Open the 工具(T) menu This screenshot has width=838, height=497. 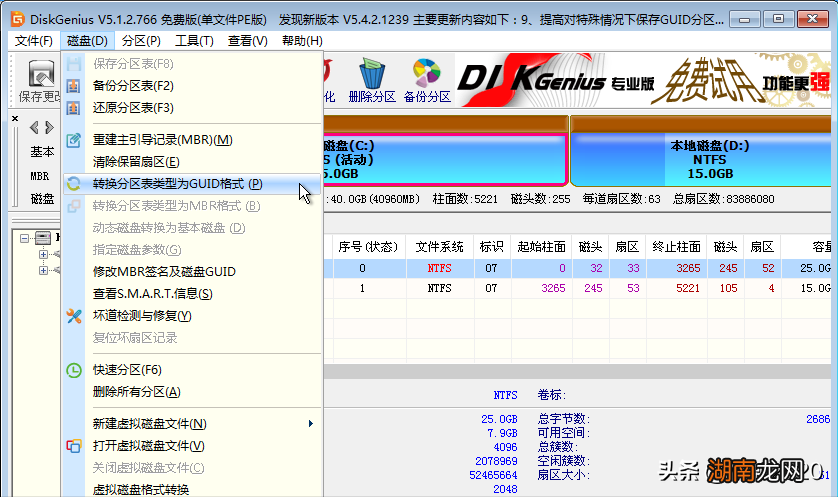click(194, 41)
